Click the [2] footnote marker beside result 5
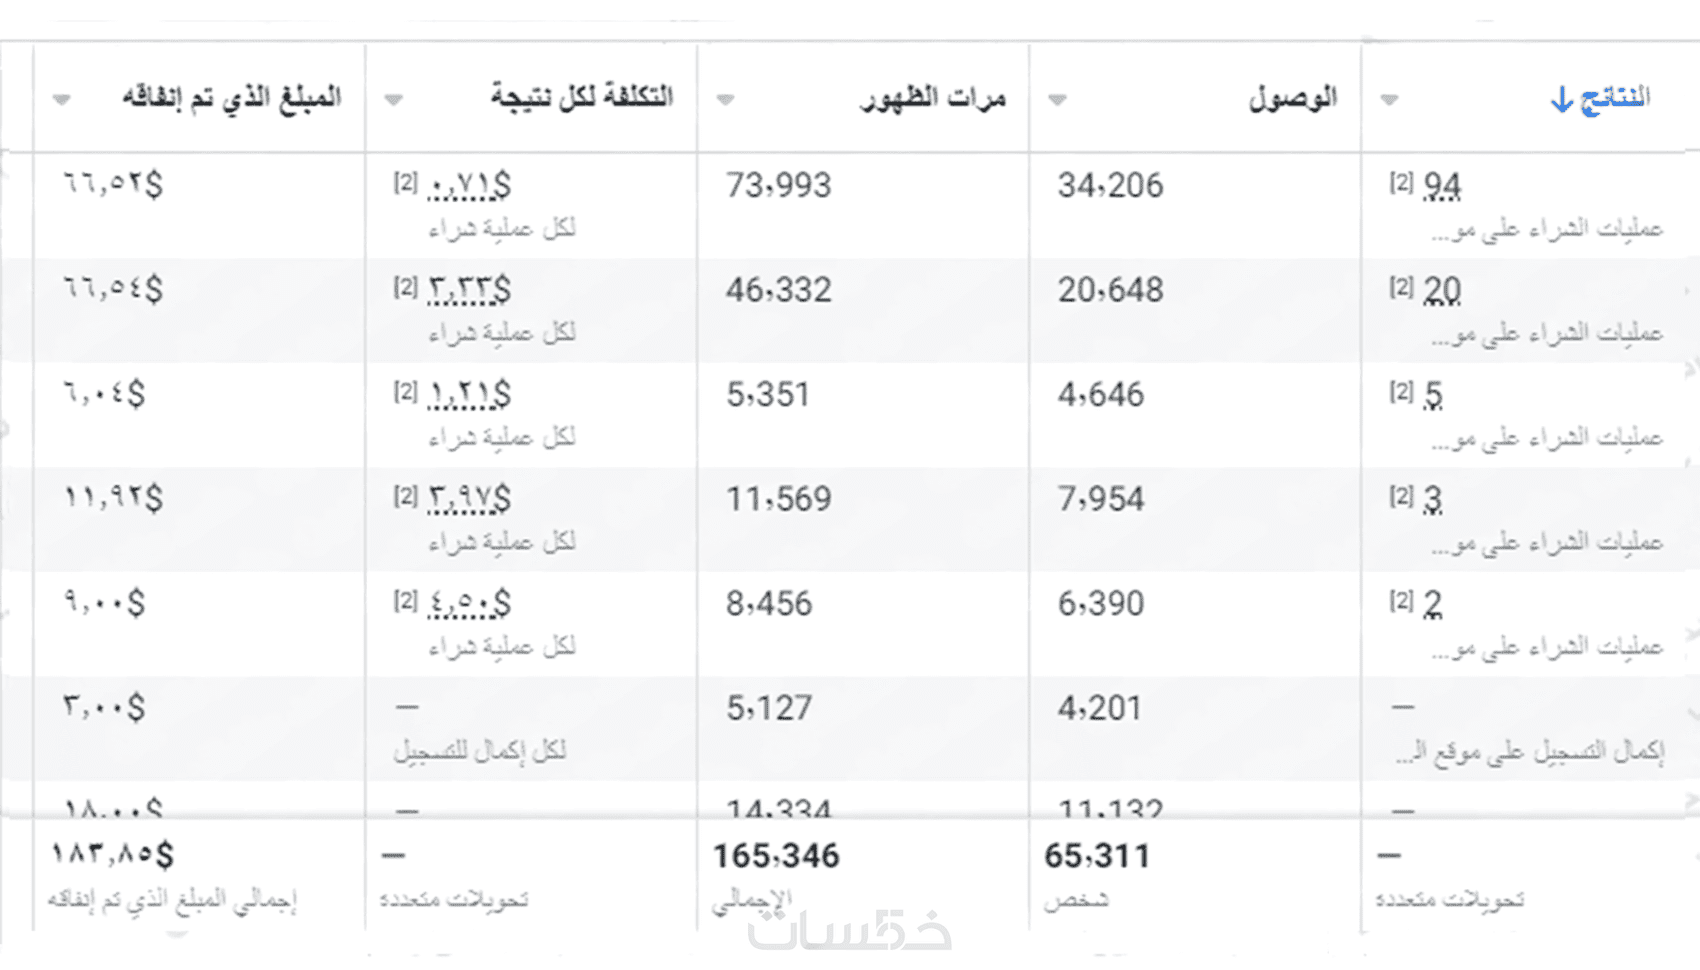 [1400, 391]
